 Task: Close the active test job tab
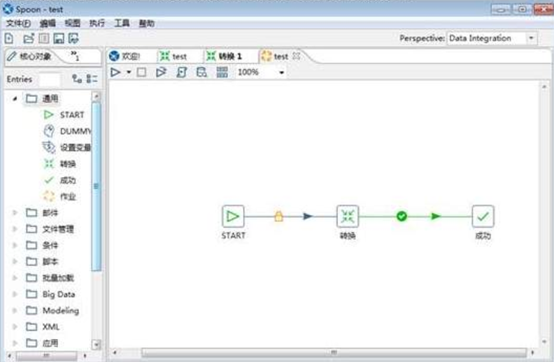point(296,56)
